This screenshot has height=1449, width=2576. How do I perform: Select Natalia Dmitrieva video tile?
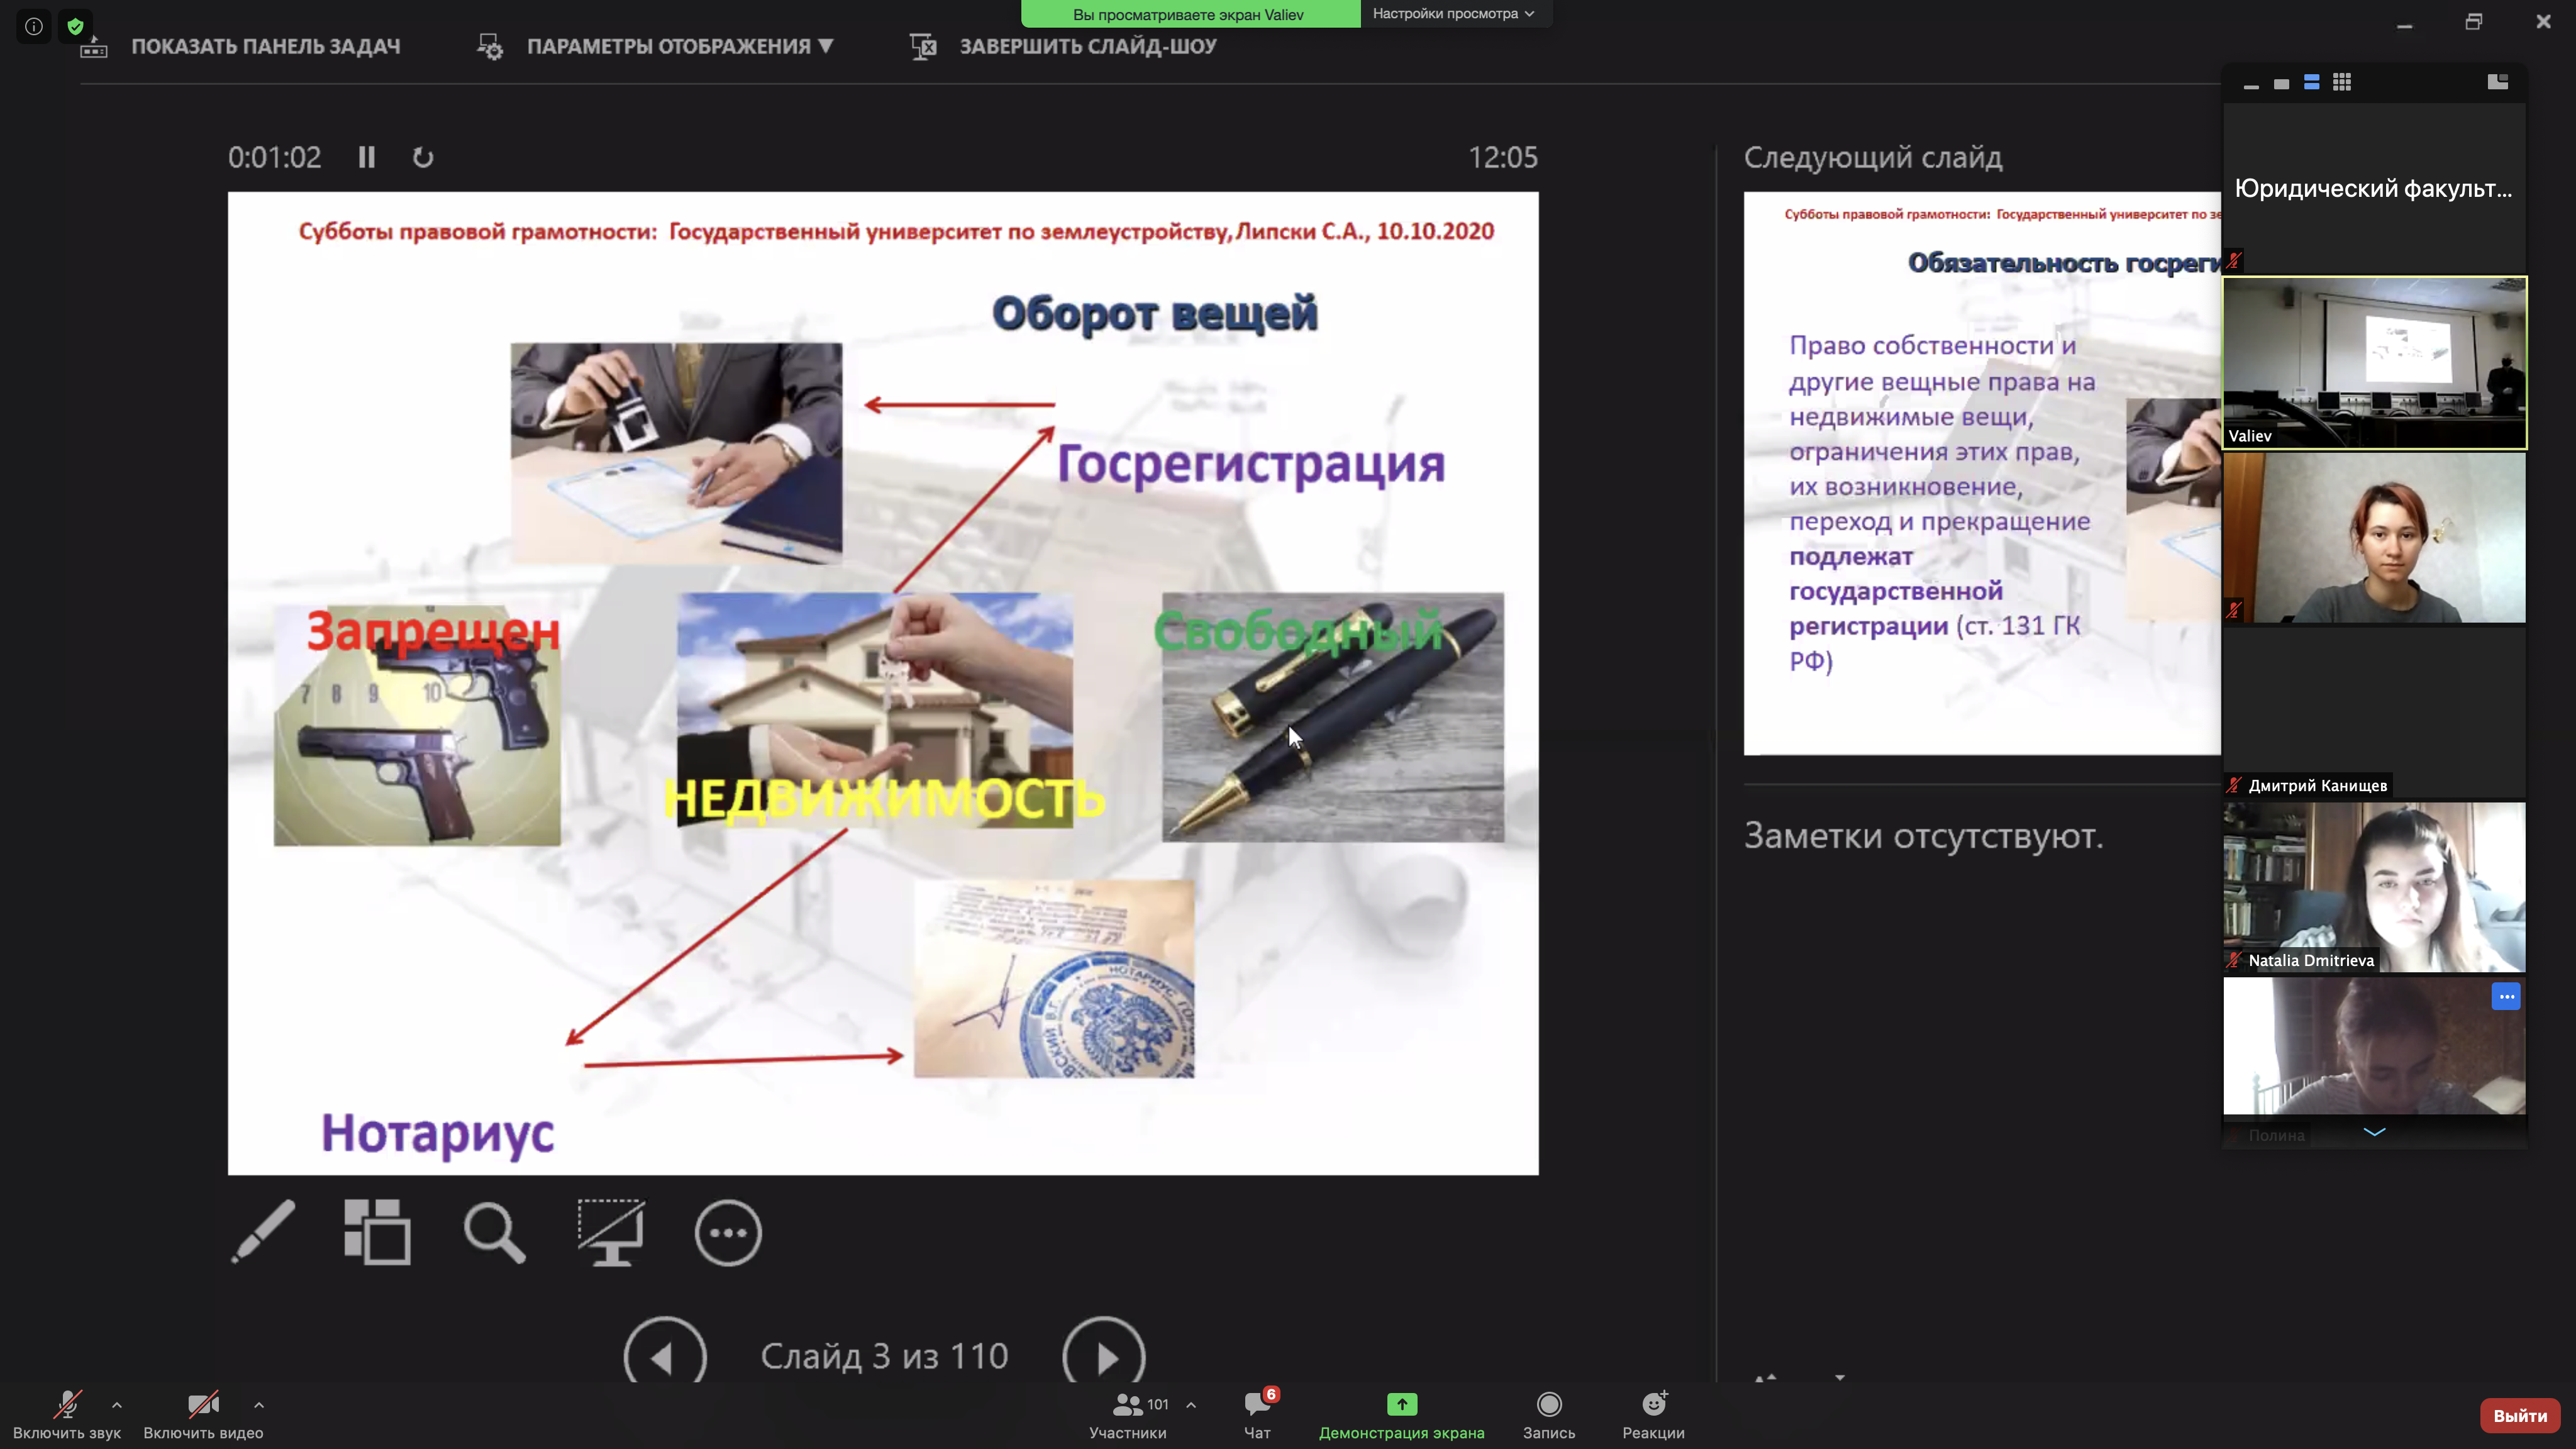2374,887
